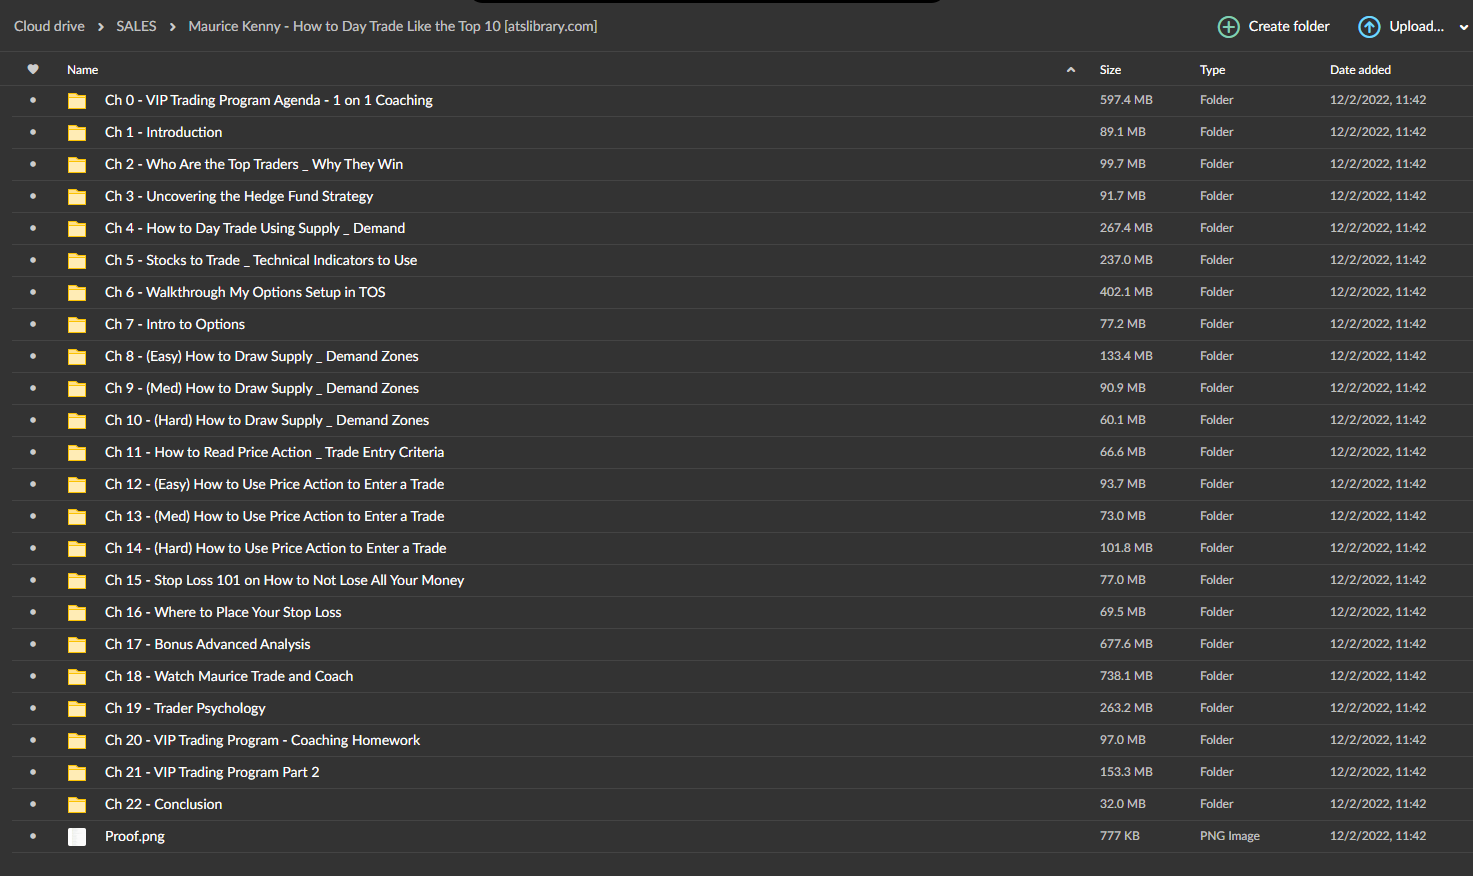Open the Upload dropdown chevron

[x=1464, y=28]
